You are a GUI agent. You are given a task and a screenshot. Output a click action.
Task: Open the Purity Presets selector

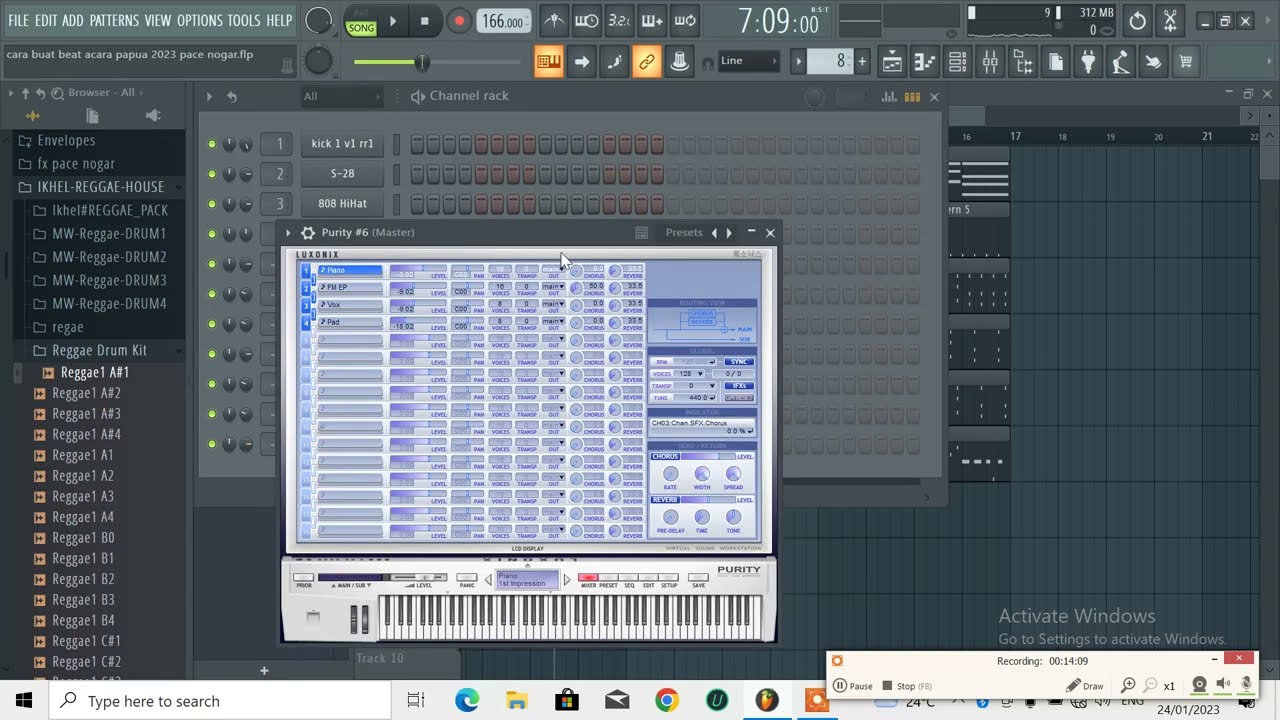pos(684,233)
